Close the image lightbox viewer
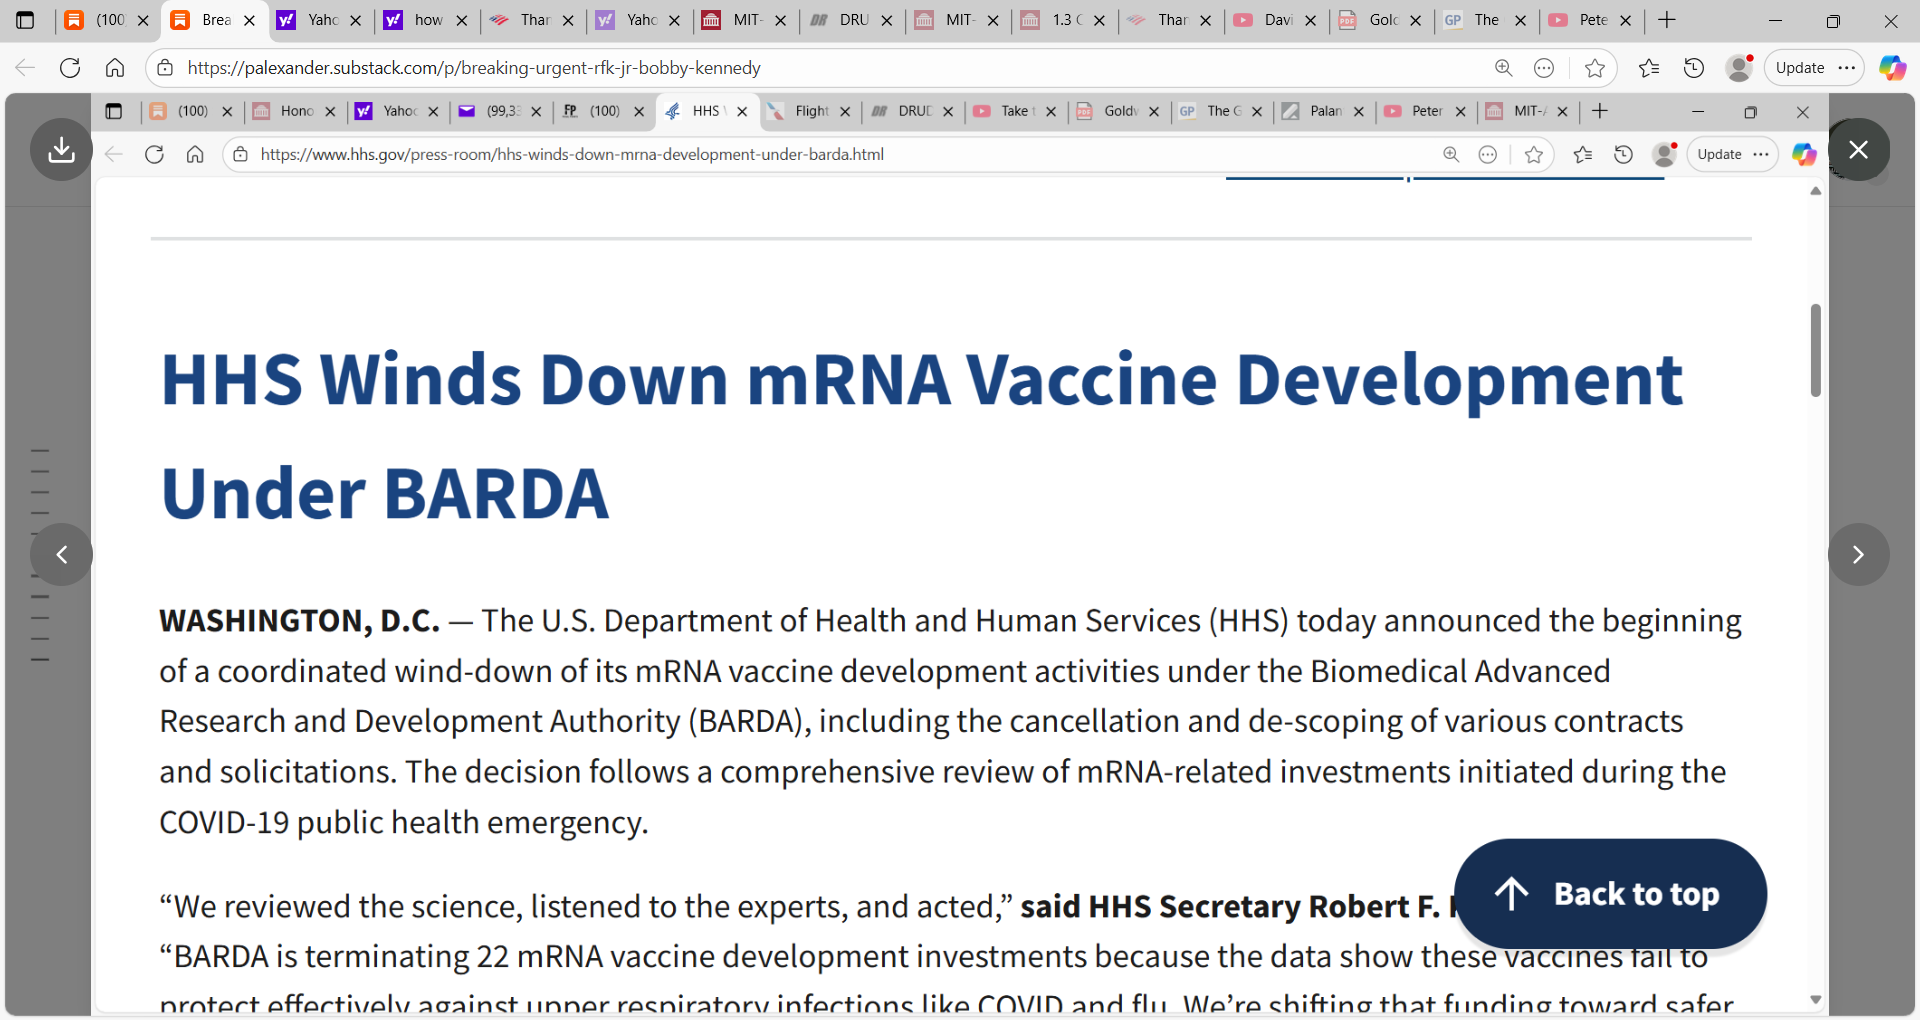This screenshot has width=1920, height=1020. coord(1859,150)
